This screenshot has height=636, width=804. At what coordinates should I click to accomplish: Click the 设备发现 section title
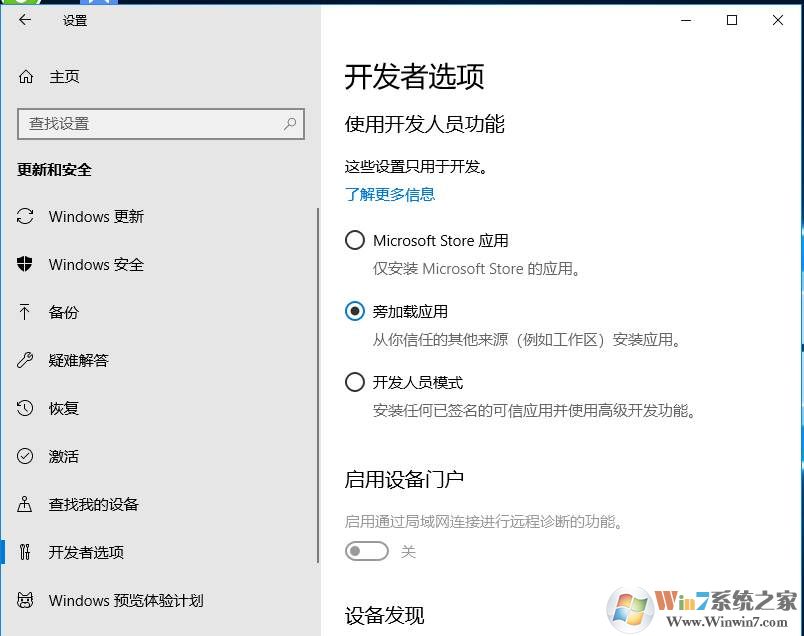385,615
